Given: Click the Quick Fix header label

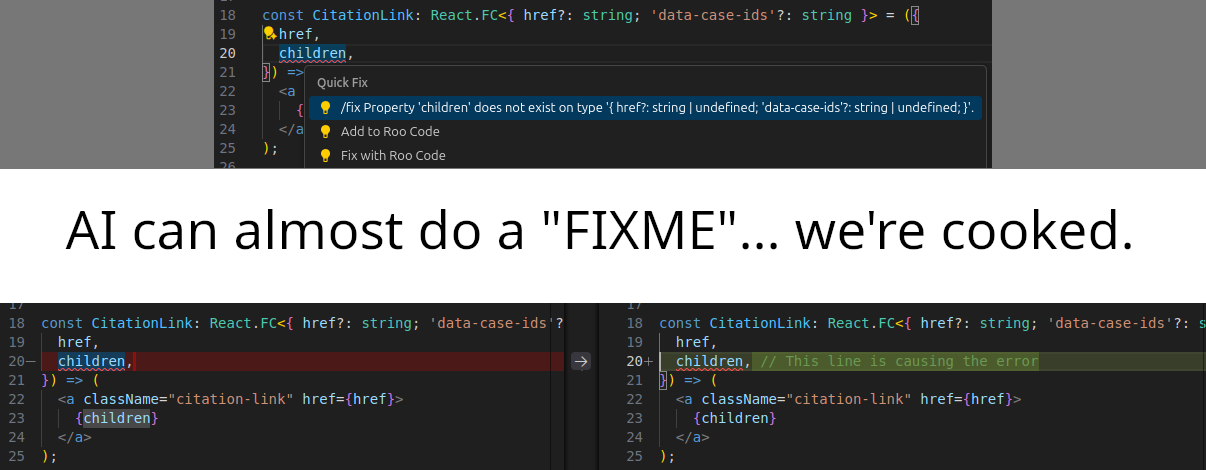Looking at the screenshot, I should [x=342, y=83].
